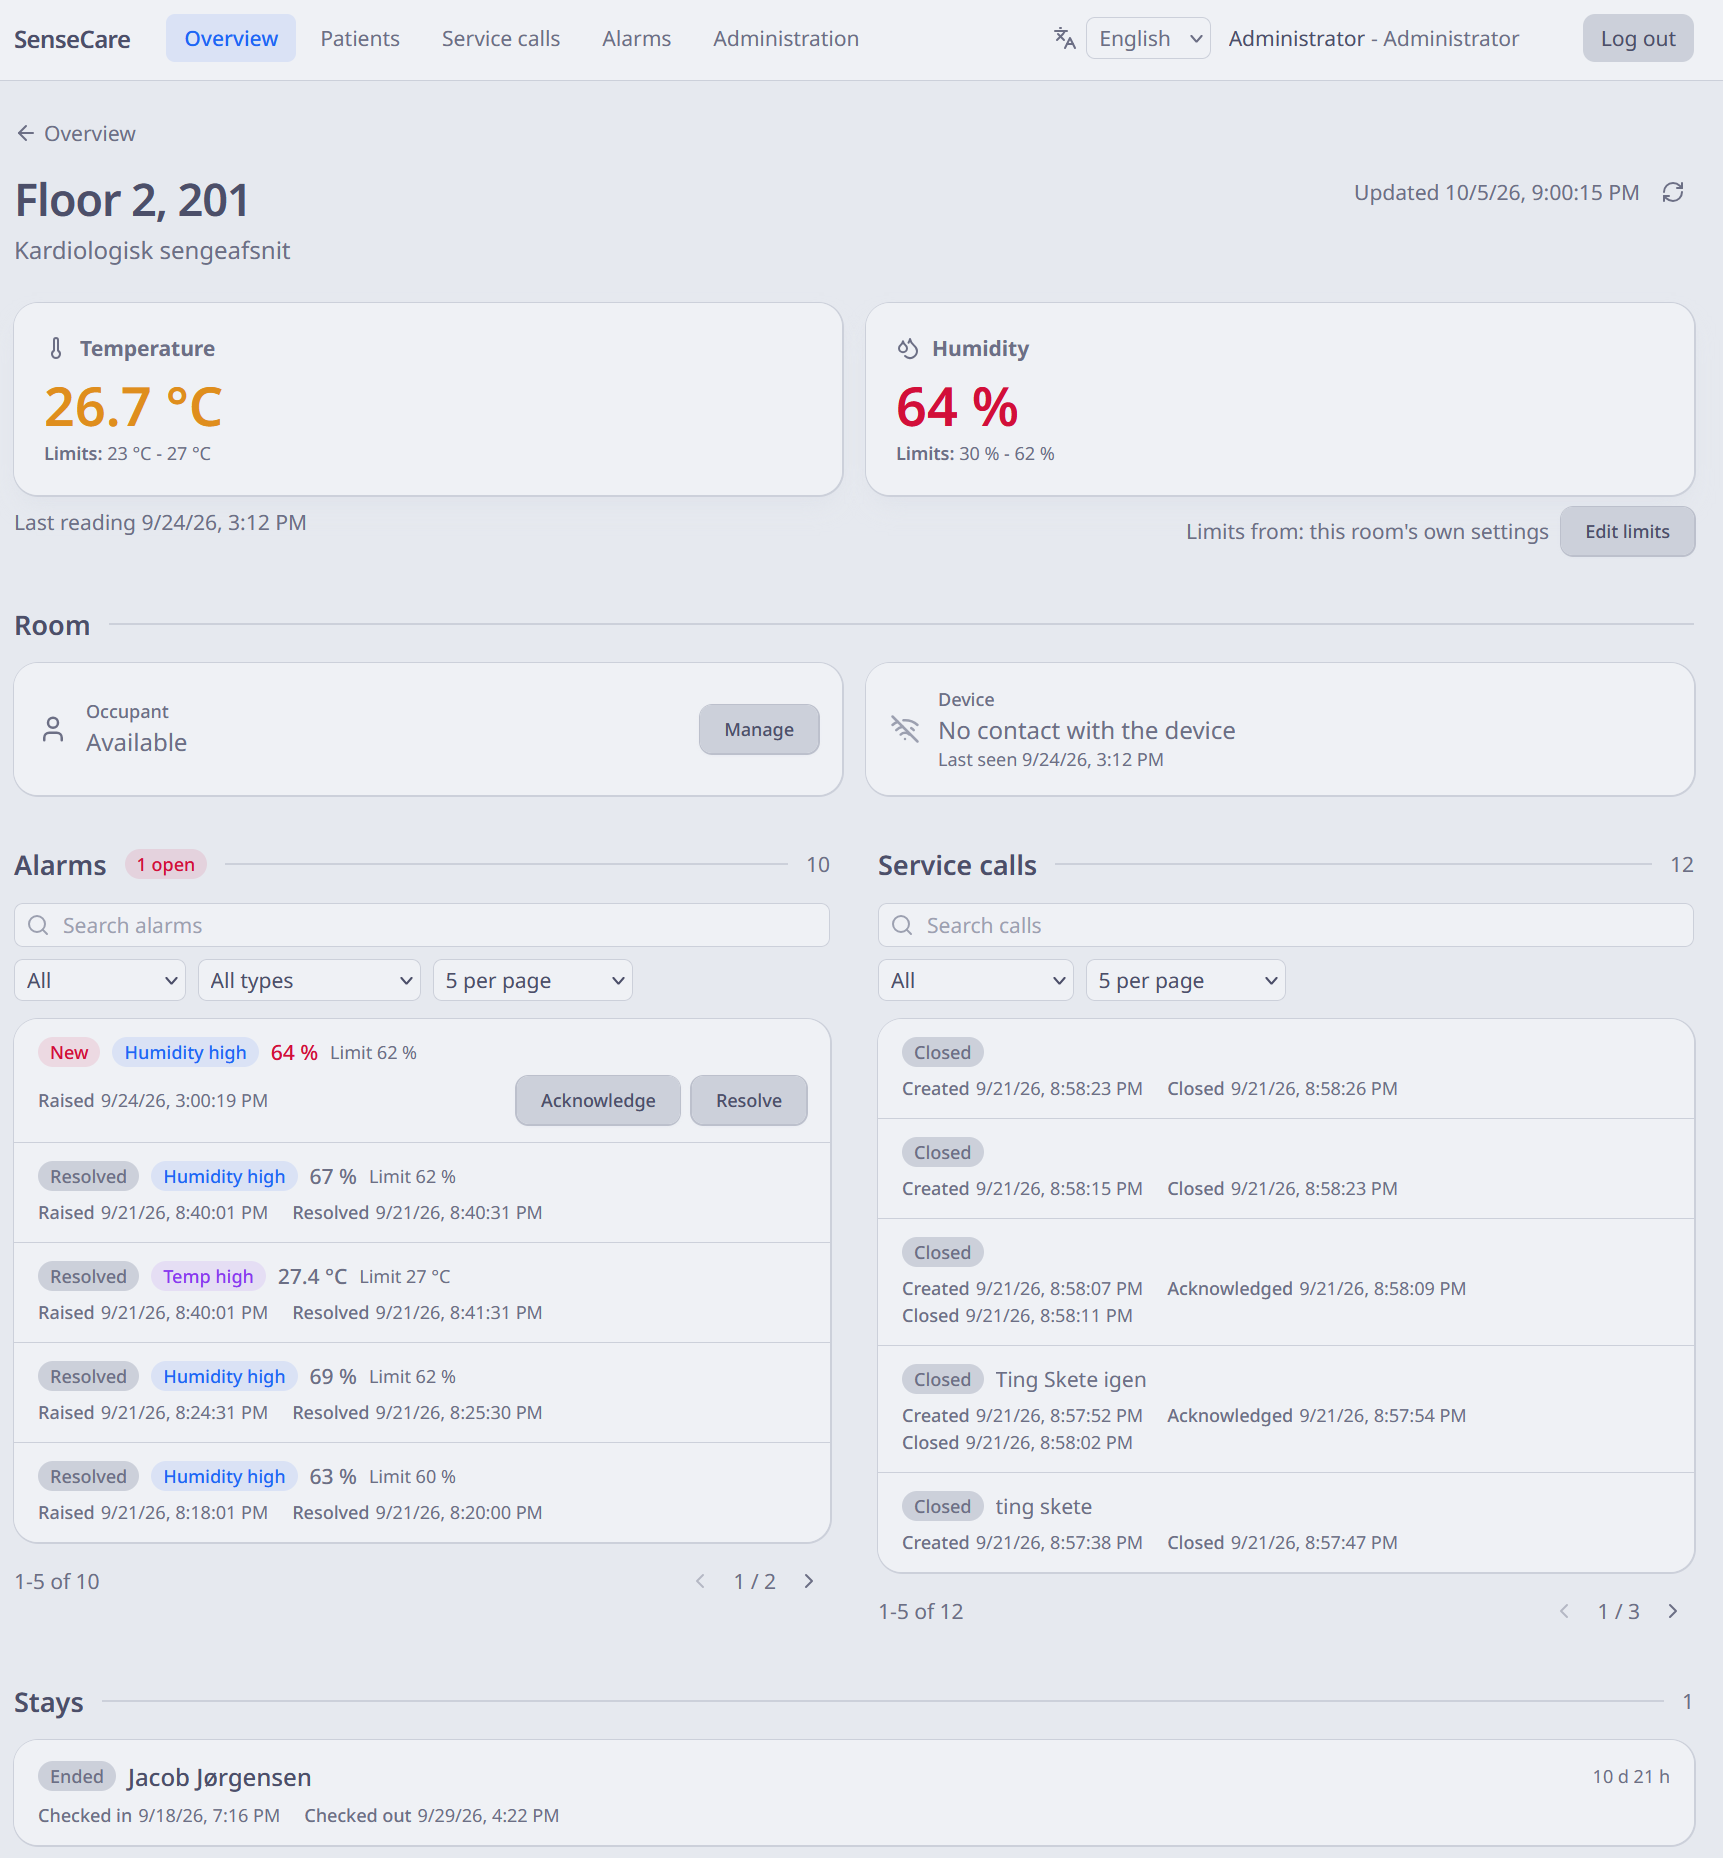Click the magnifier icon in Search calls
The width and height of the screenshot is (1723, 1858).
pyautogui.click(x=902, y=925)
